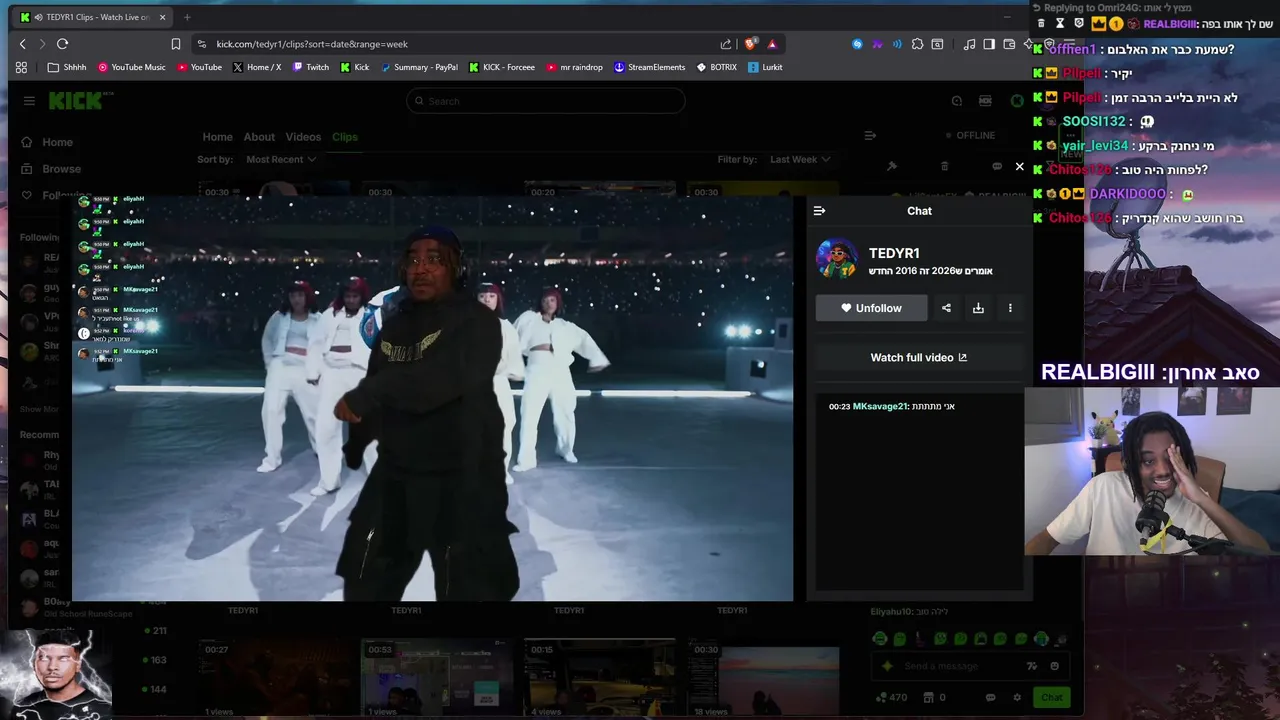
Task: Reload the Kick page
Action: [62, 44]
